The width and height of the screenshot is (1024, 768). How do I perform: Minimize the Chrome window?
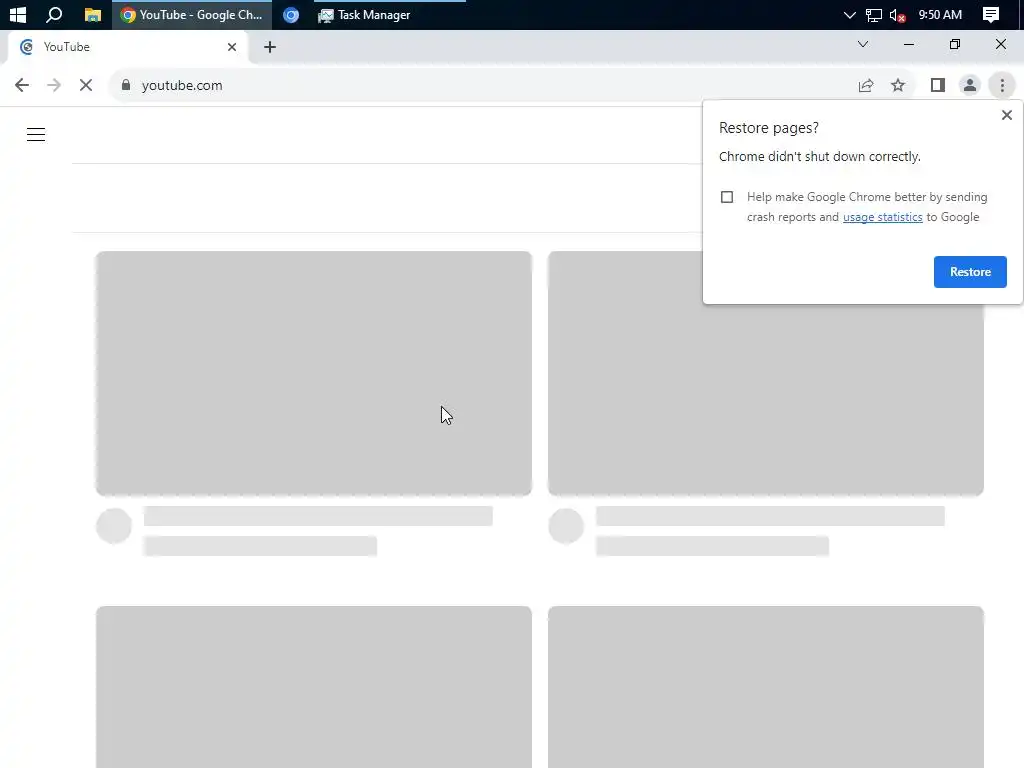(x=908, y=44)
